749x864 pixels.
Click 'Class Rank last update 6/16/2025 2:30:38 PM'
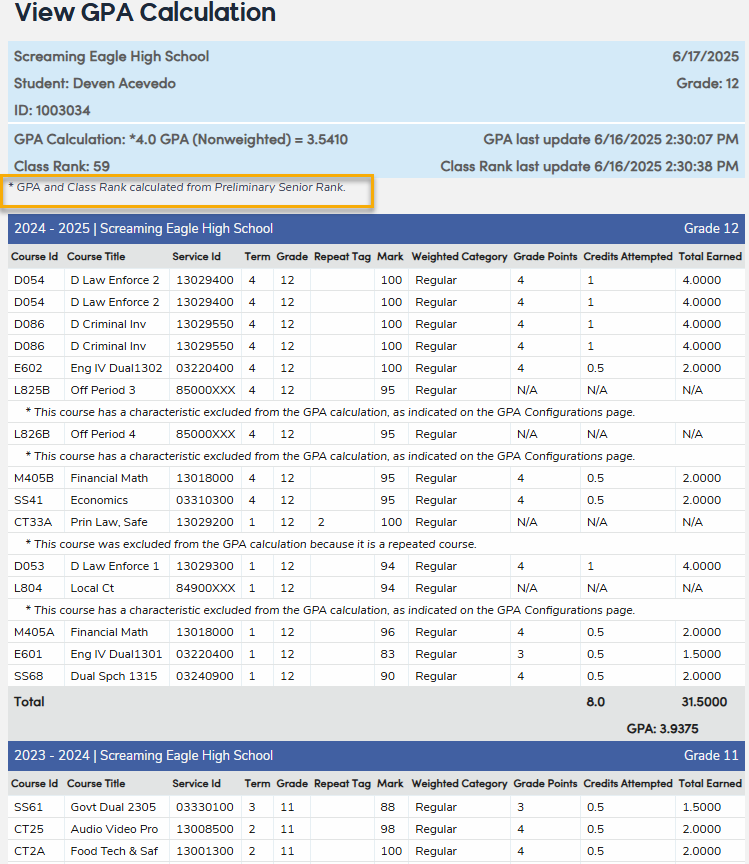coord(589,166)
